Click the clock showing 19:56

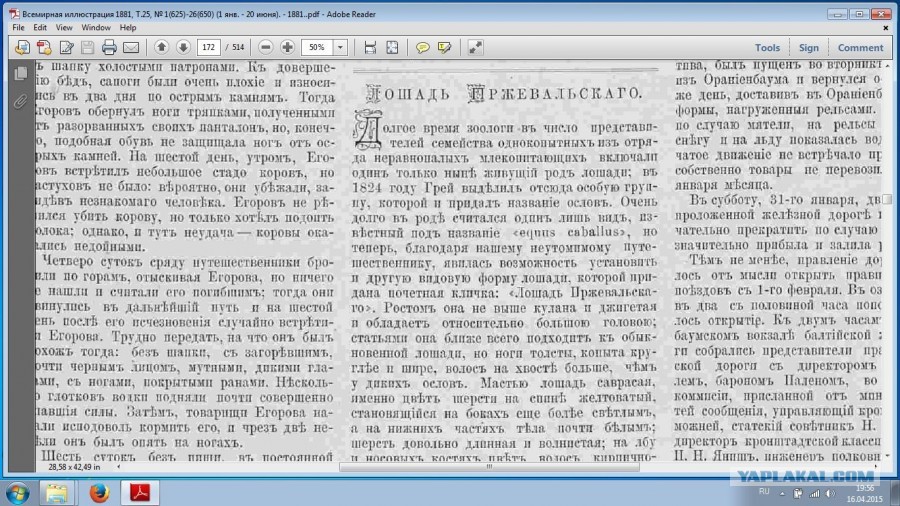(x=864, y=488)
